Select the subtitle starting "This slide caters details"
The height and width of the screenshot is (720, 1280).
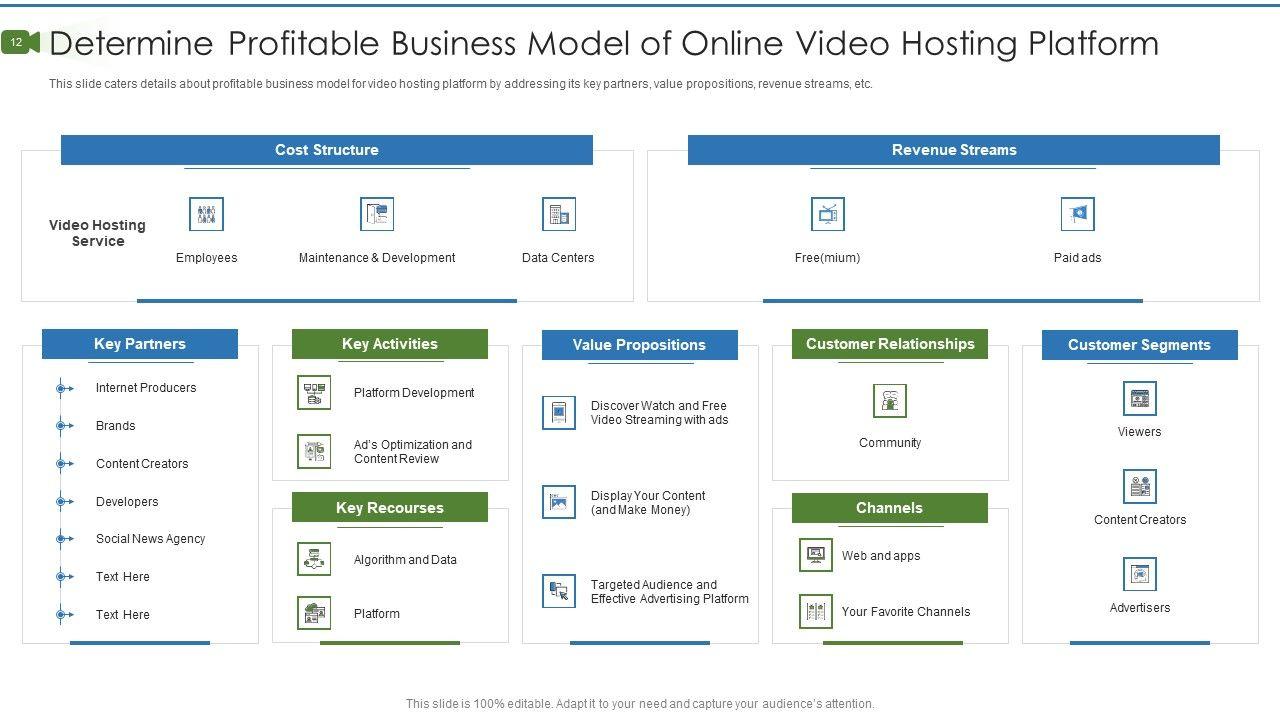[461, 84]
